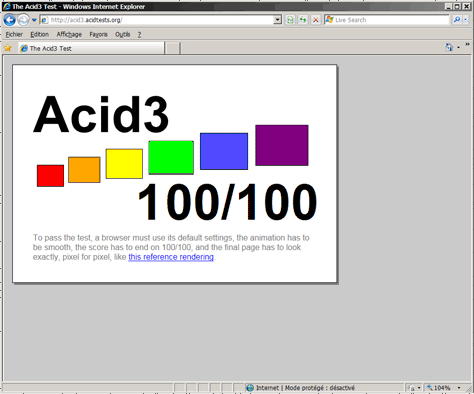Click the yellow square
474x394 pixels.
point(124,164)
